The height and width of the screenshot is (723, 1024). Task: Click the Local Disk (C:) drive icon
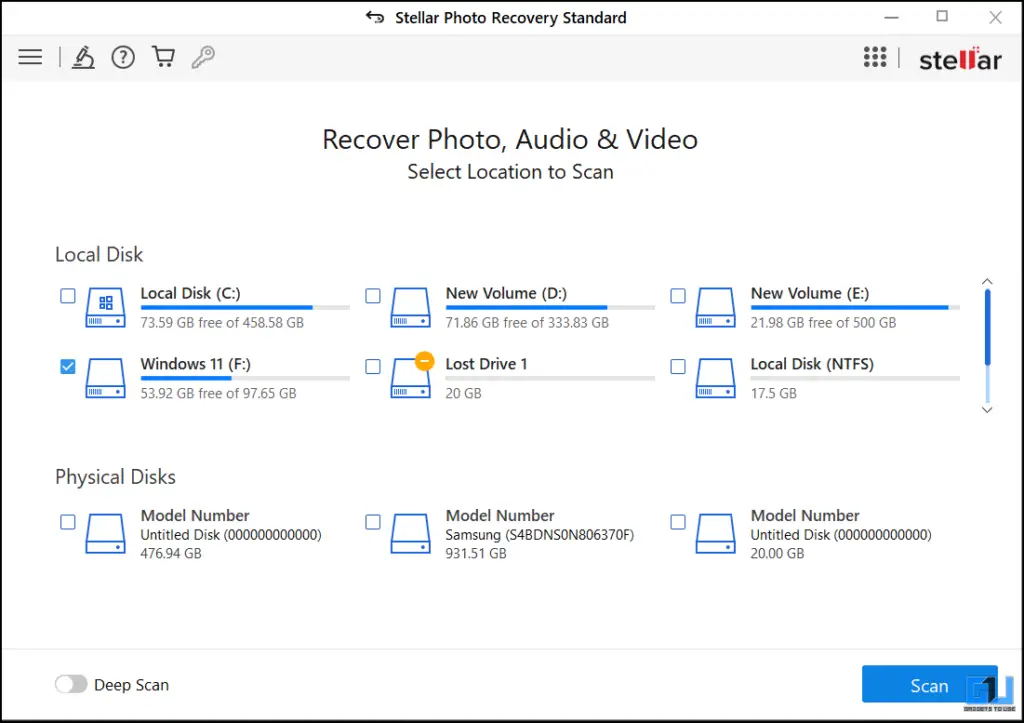point(105,307)
